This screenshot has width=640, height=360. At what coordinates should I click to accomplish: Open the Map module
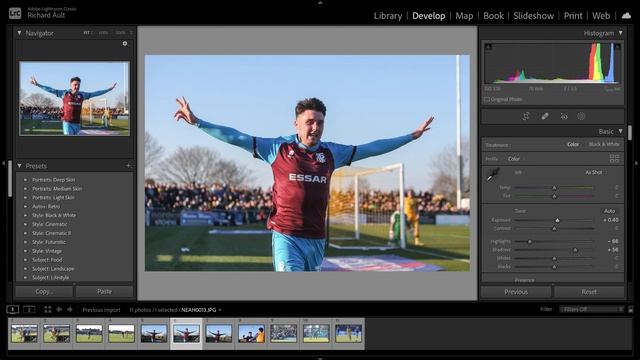tap(464, 16)
